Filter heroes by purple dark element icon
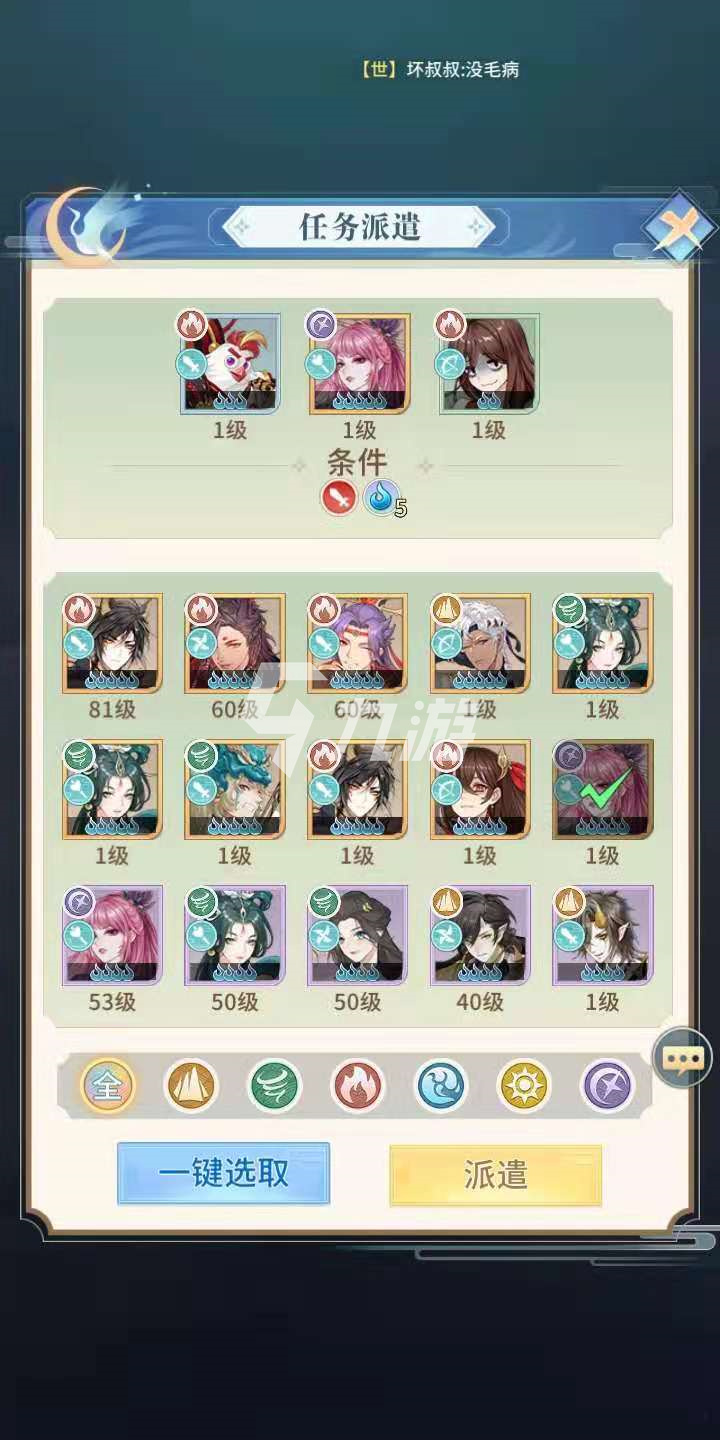Viewport: 720px width, 1440px height. click(x=609, y=1086)
